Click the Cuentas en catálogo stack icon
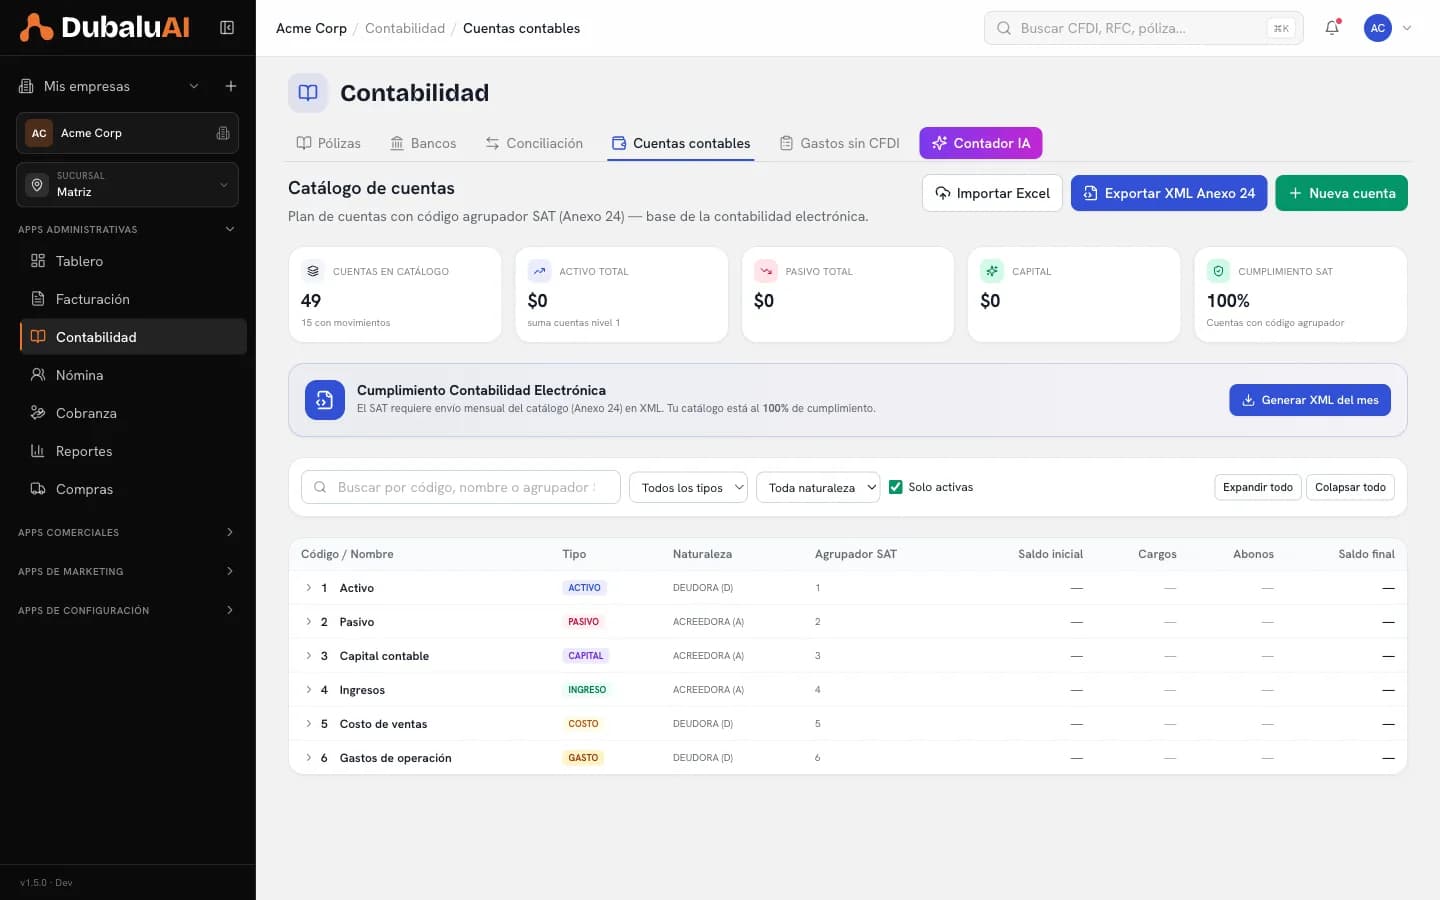Image resolution: width=1440 pixels, height=900 pixels. 313,271
